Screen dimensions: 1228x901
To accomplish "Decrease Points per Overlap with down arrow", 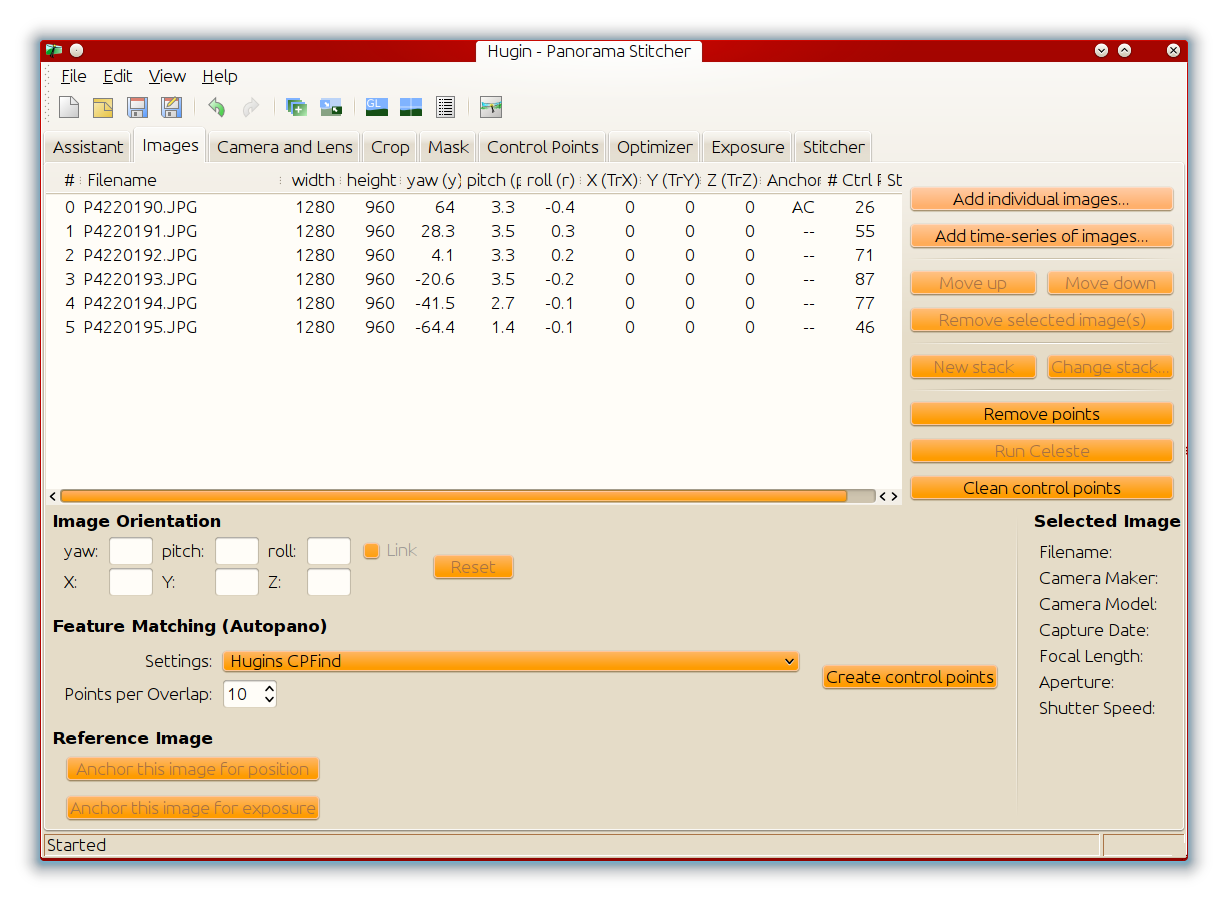I will 269,700.
